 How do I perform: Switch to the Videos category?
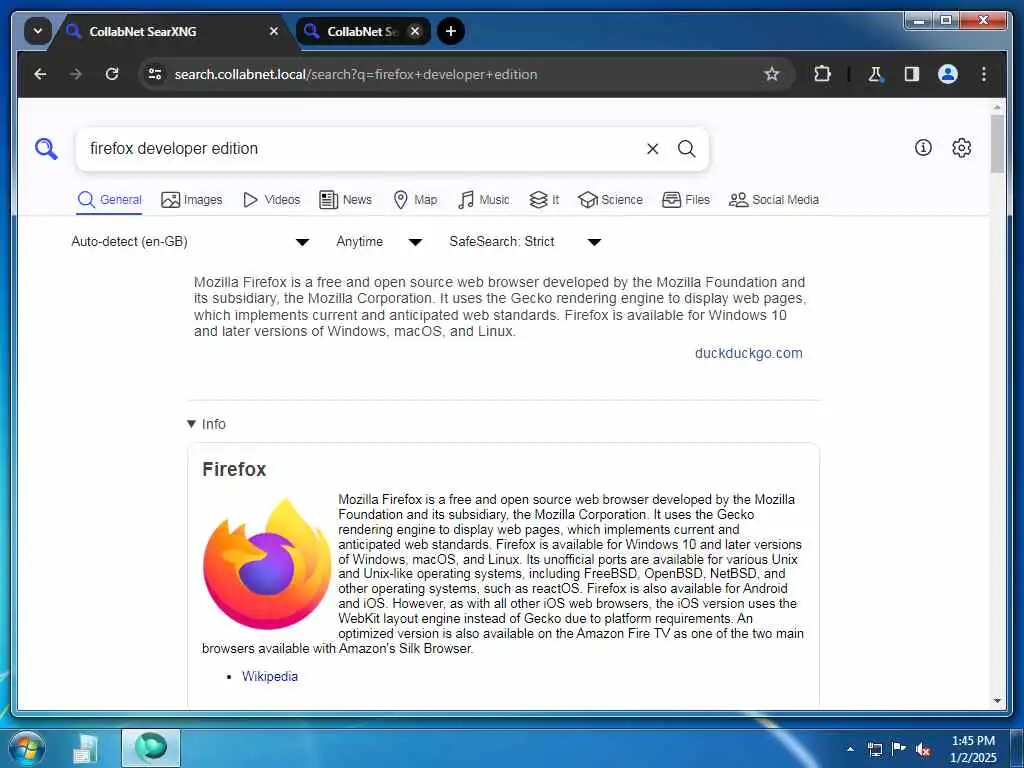[271, 200]
